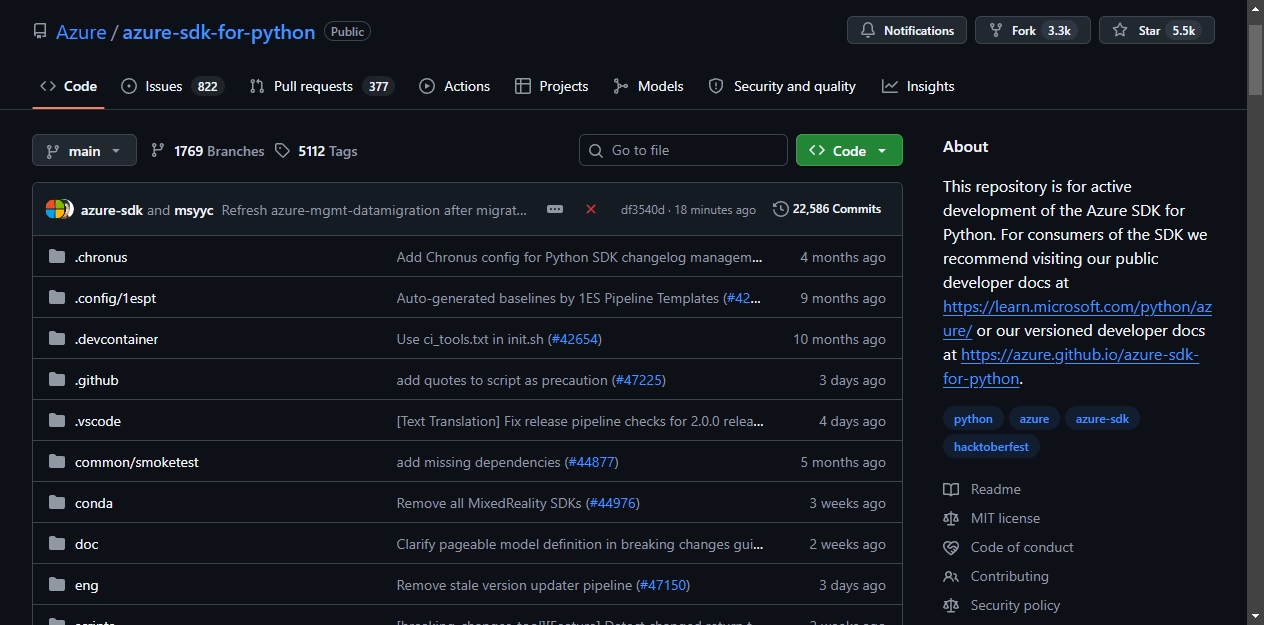The height and width of the screenshot is (625, 1264).
Task: Click the MIT license scale icon
Action: tap(951, 518)
